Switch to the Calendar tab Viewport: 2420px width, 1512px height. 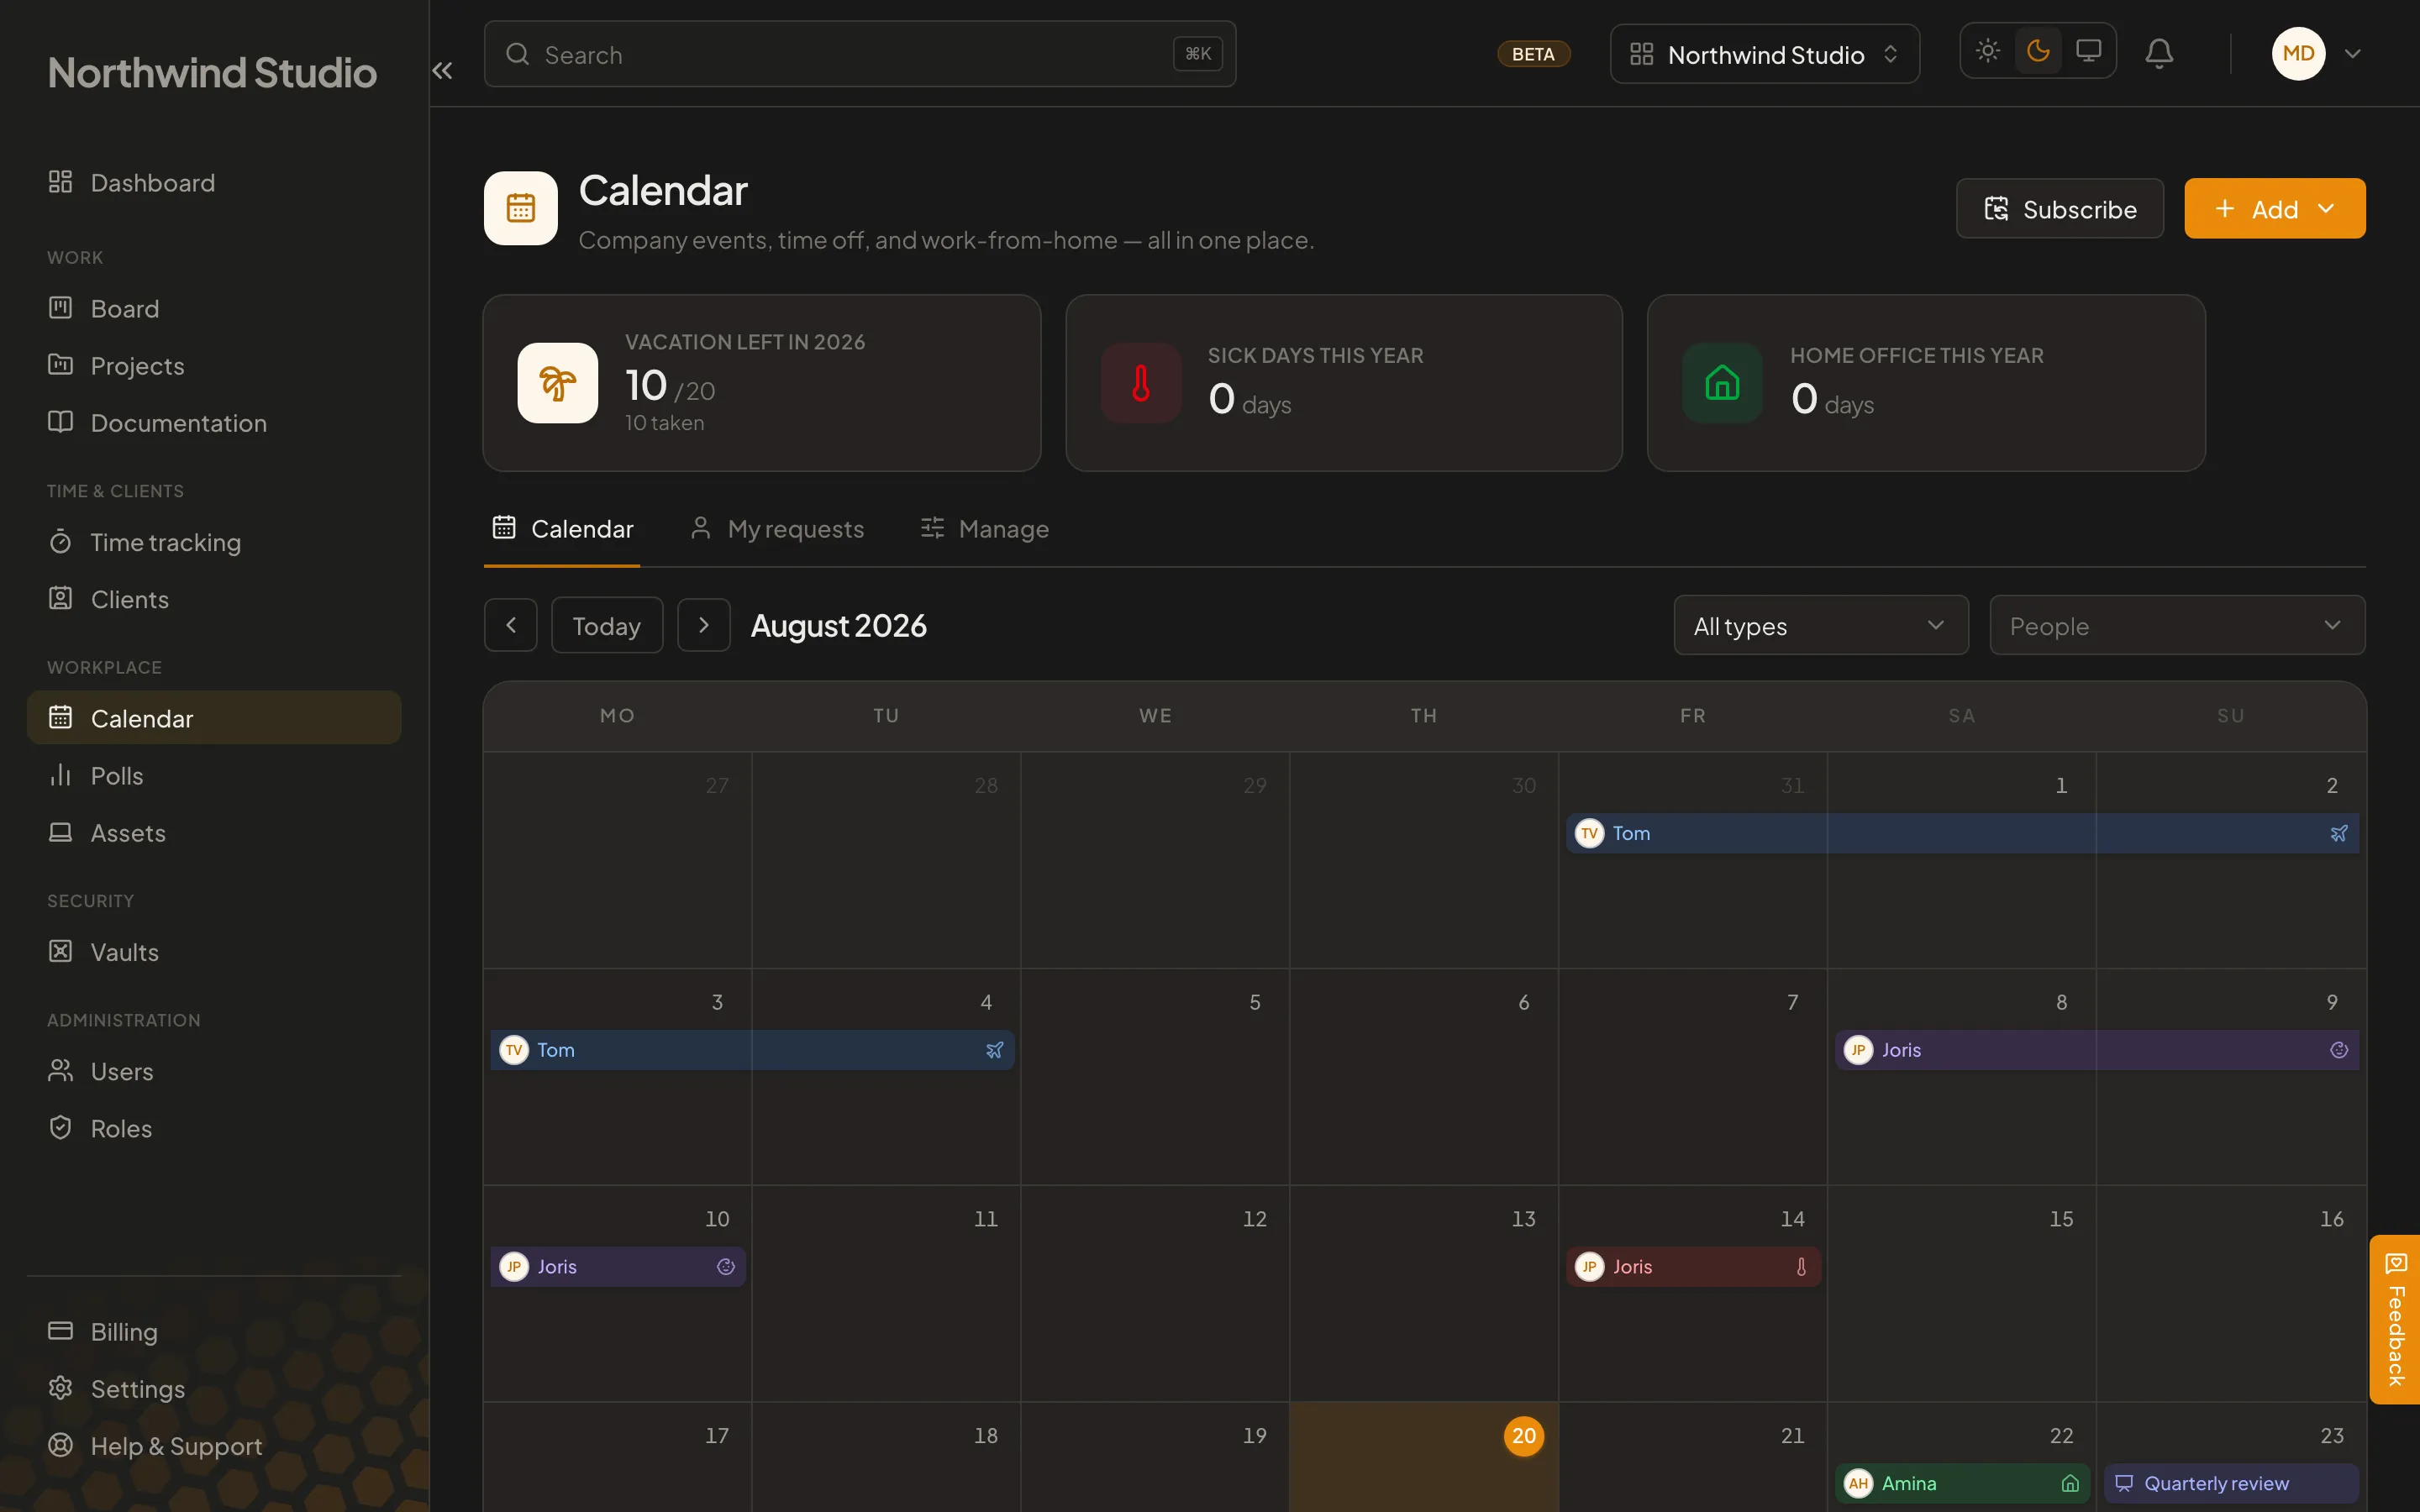(x=562, y=528)
